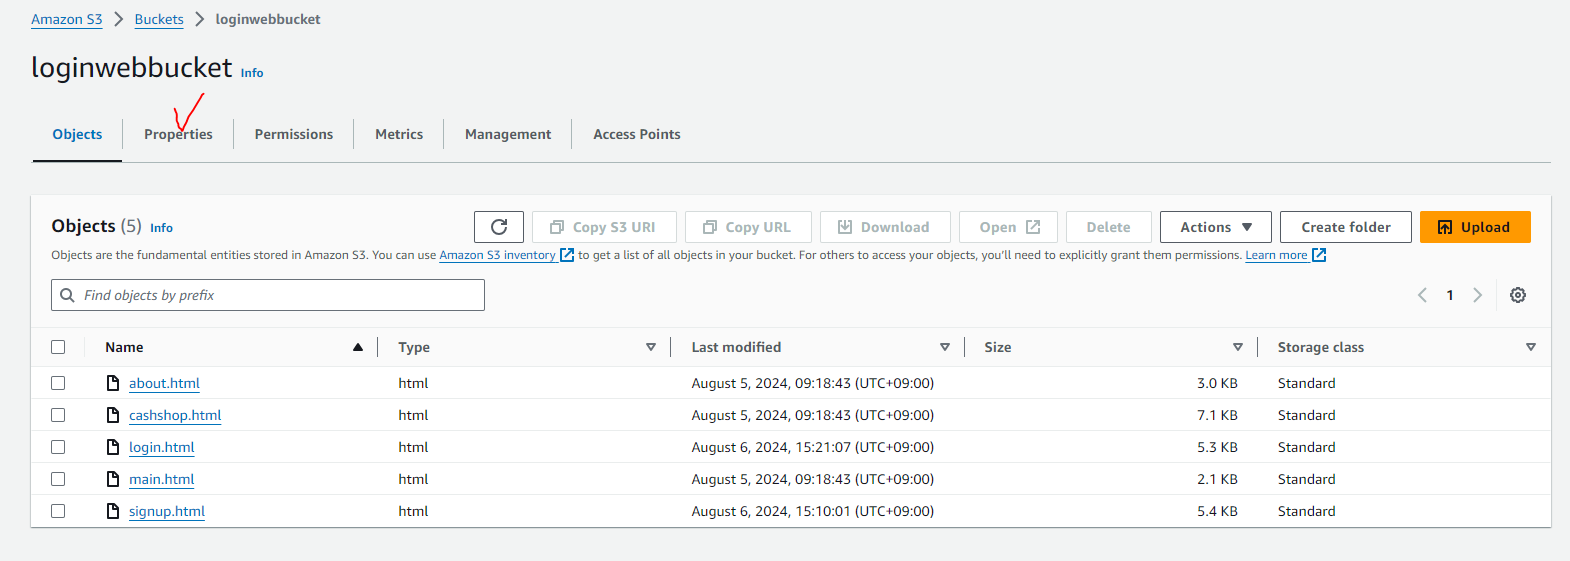Check the cashshop.html row checkbox
1570x561 pixels.
click(58, 415)
